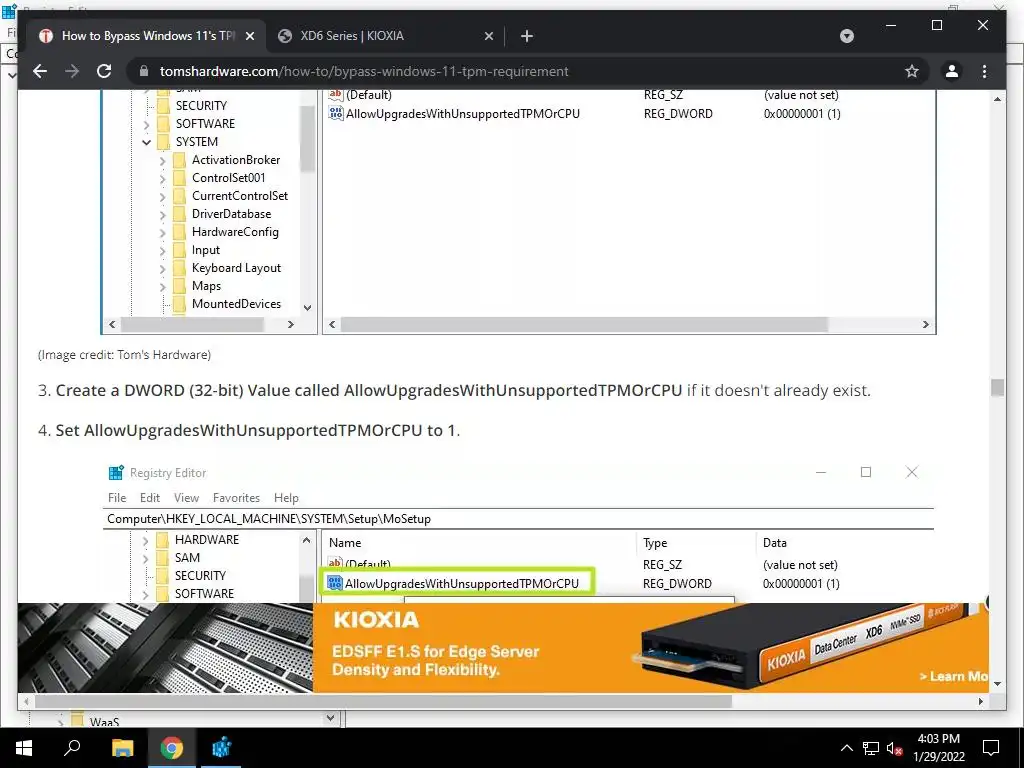Click the tomshardware.com URL in address bar

(364, 71)
